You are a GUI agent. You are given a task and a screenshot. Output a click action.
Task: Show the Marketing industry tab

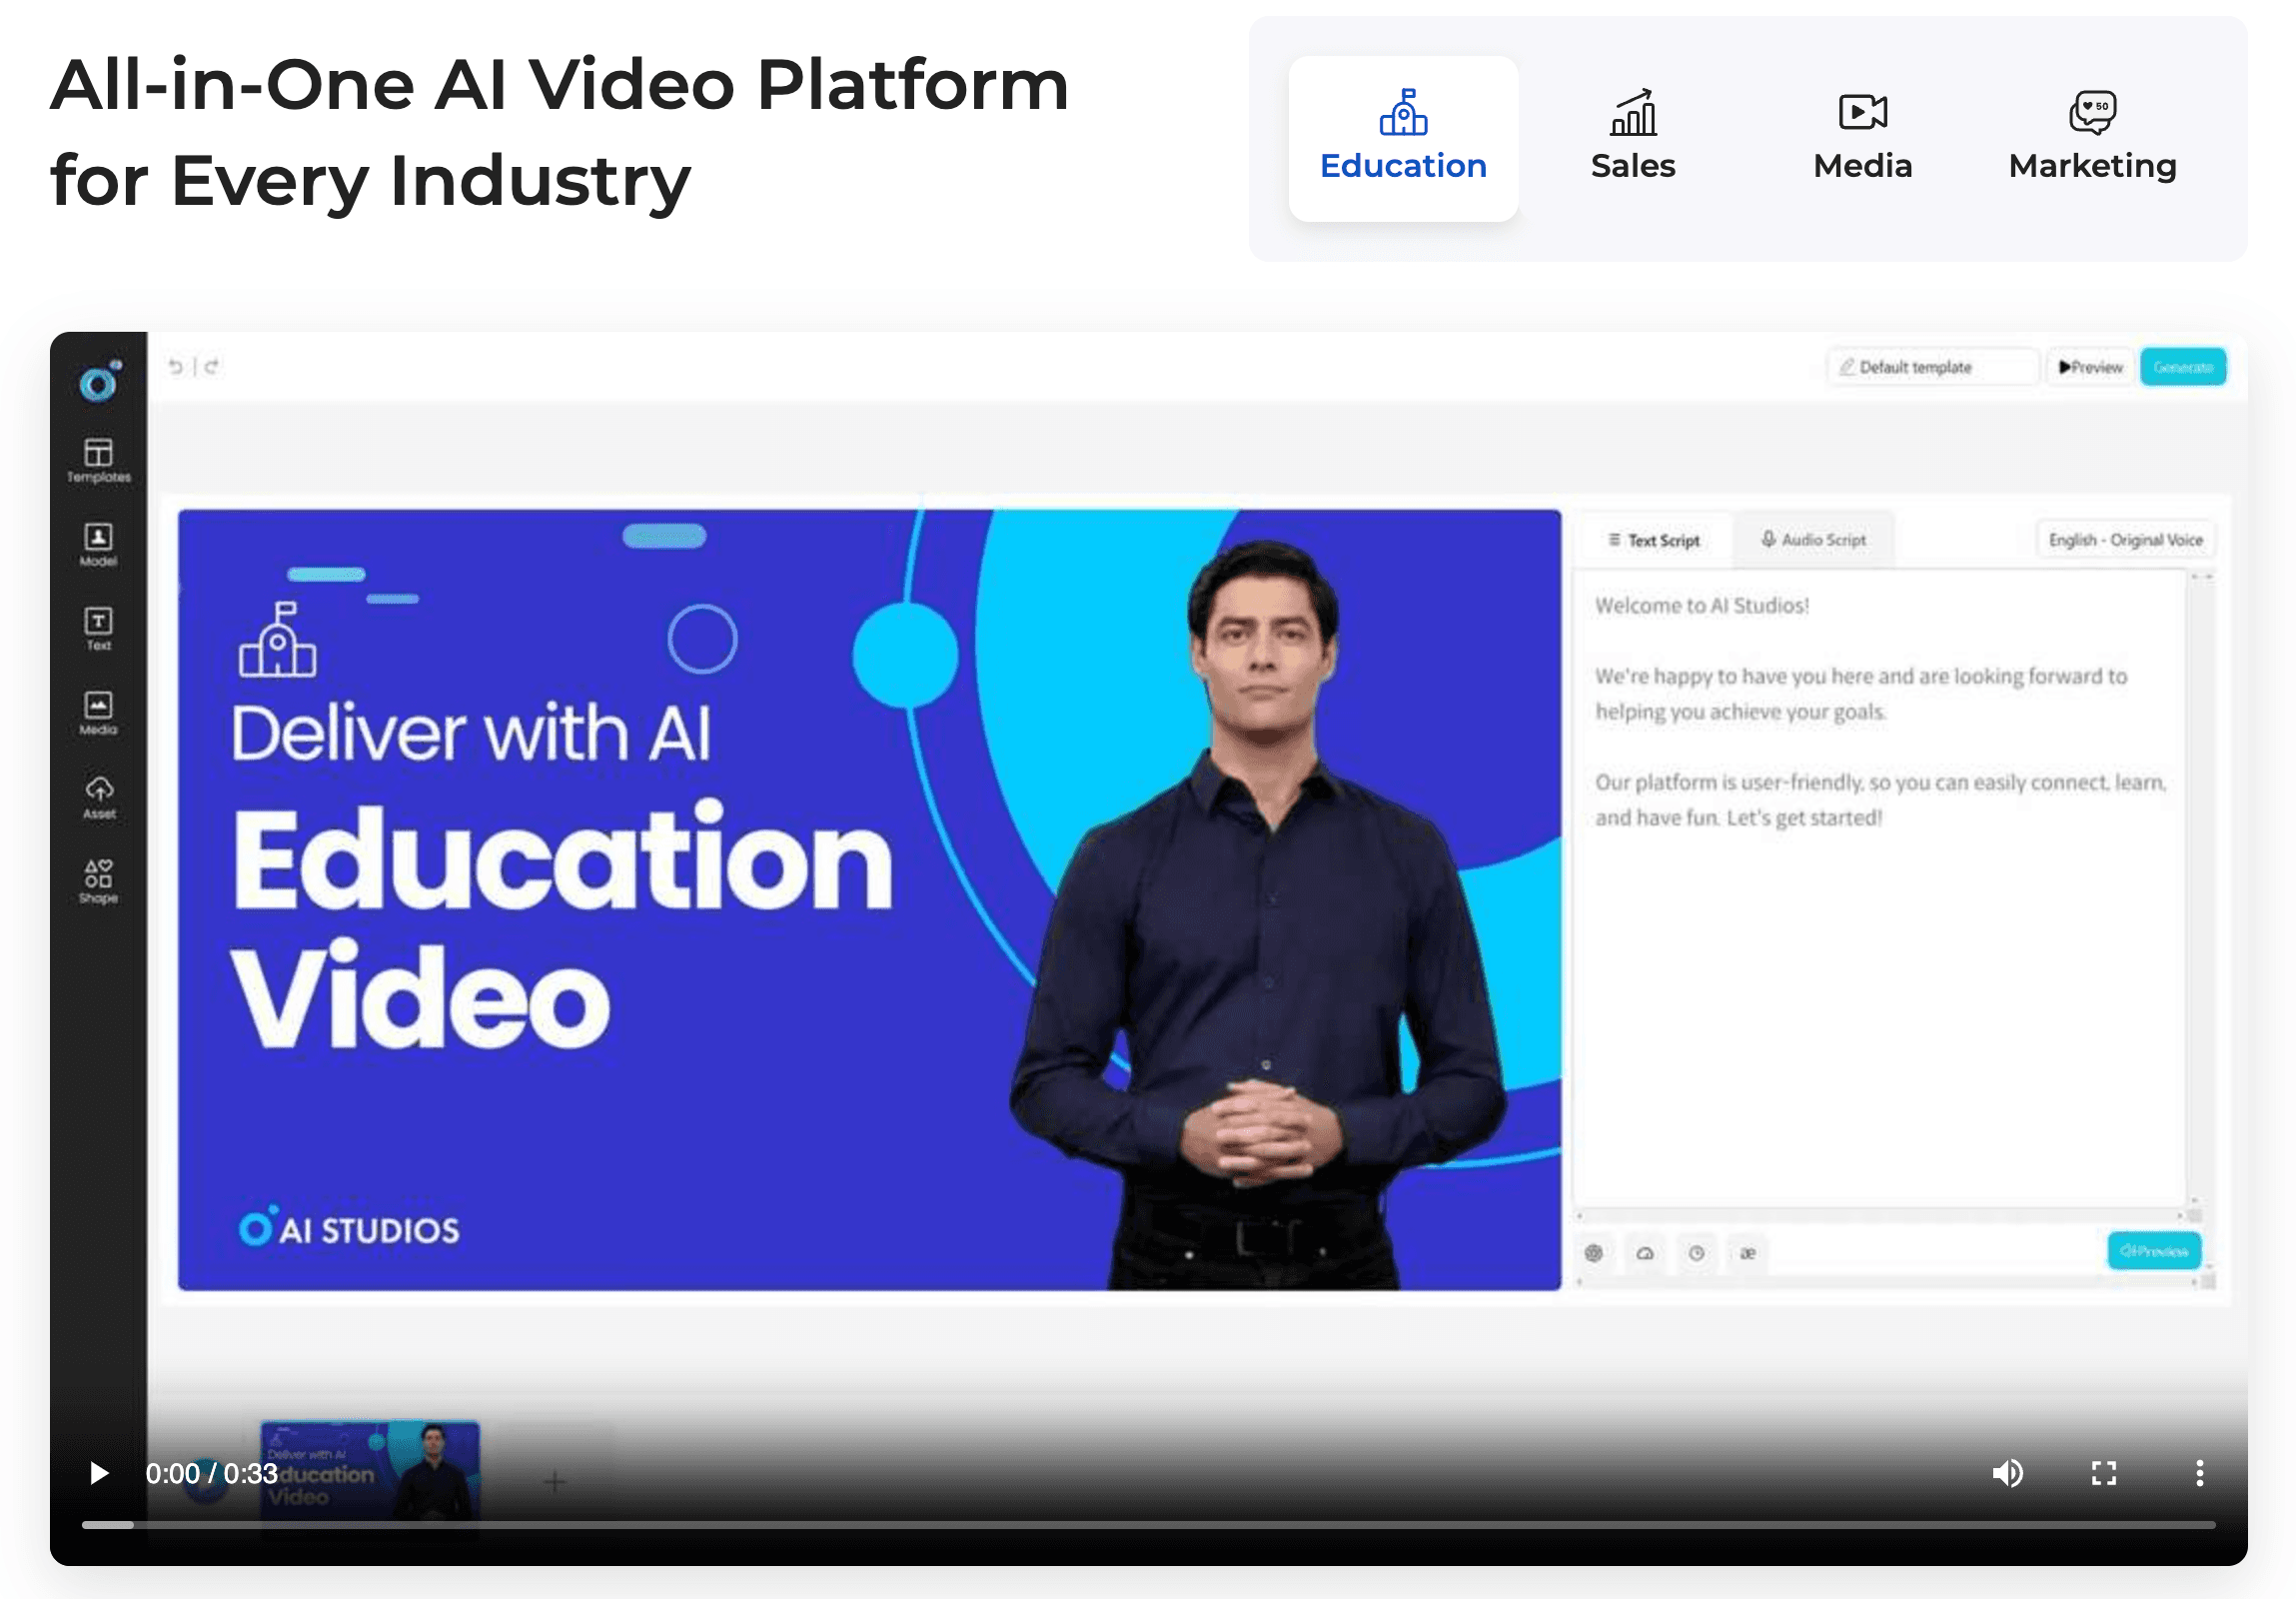pos(2093,138)
